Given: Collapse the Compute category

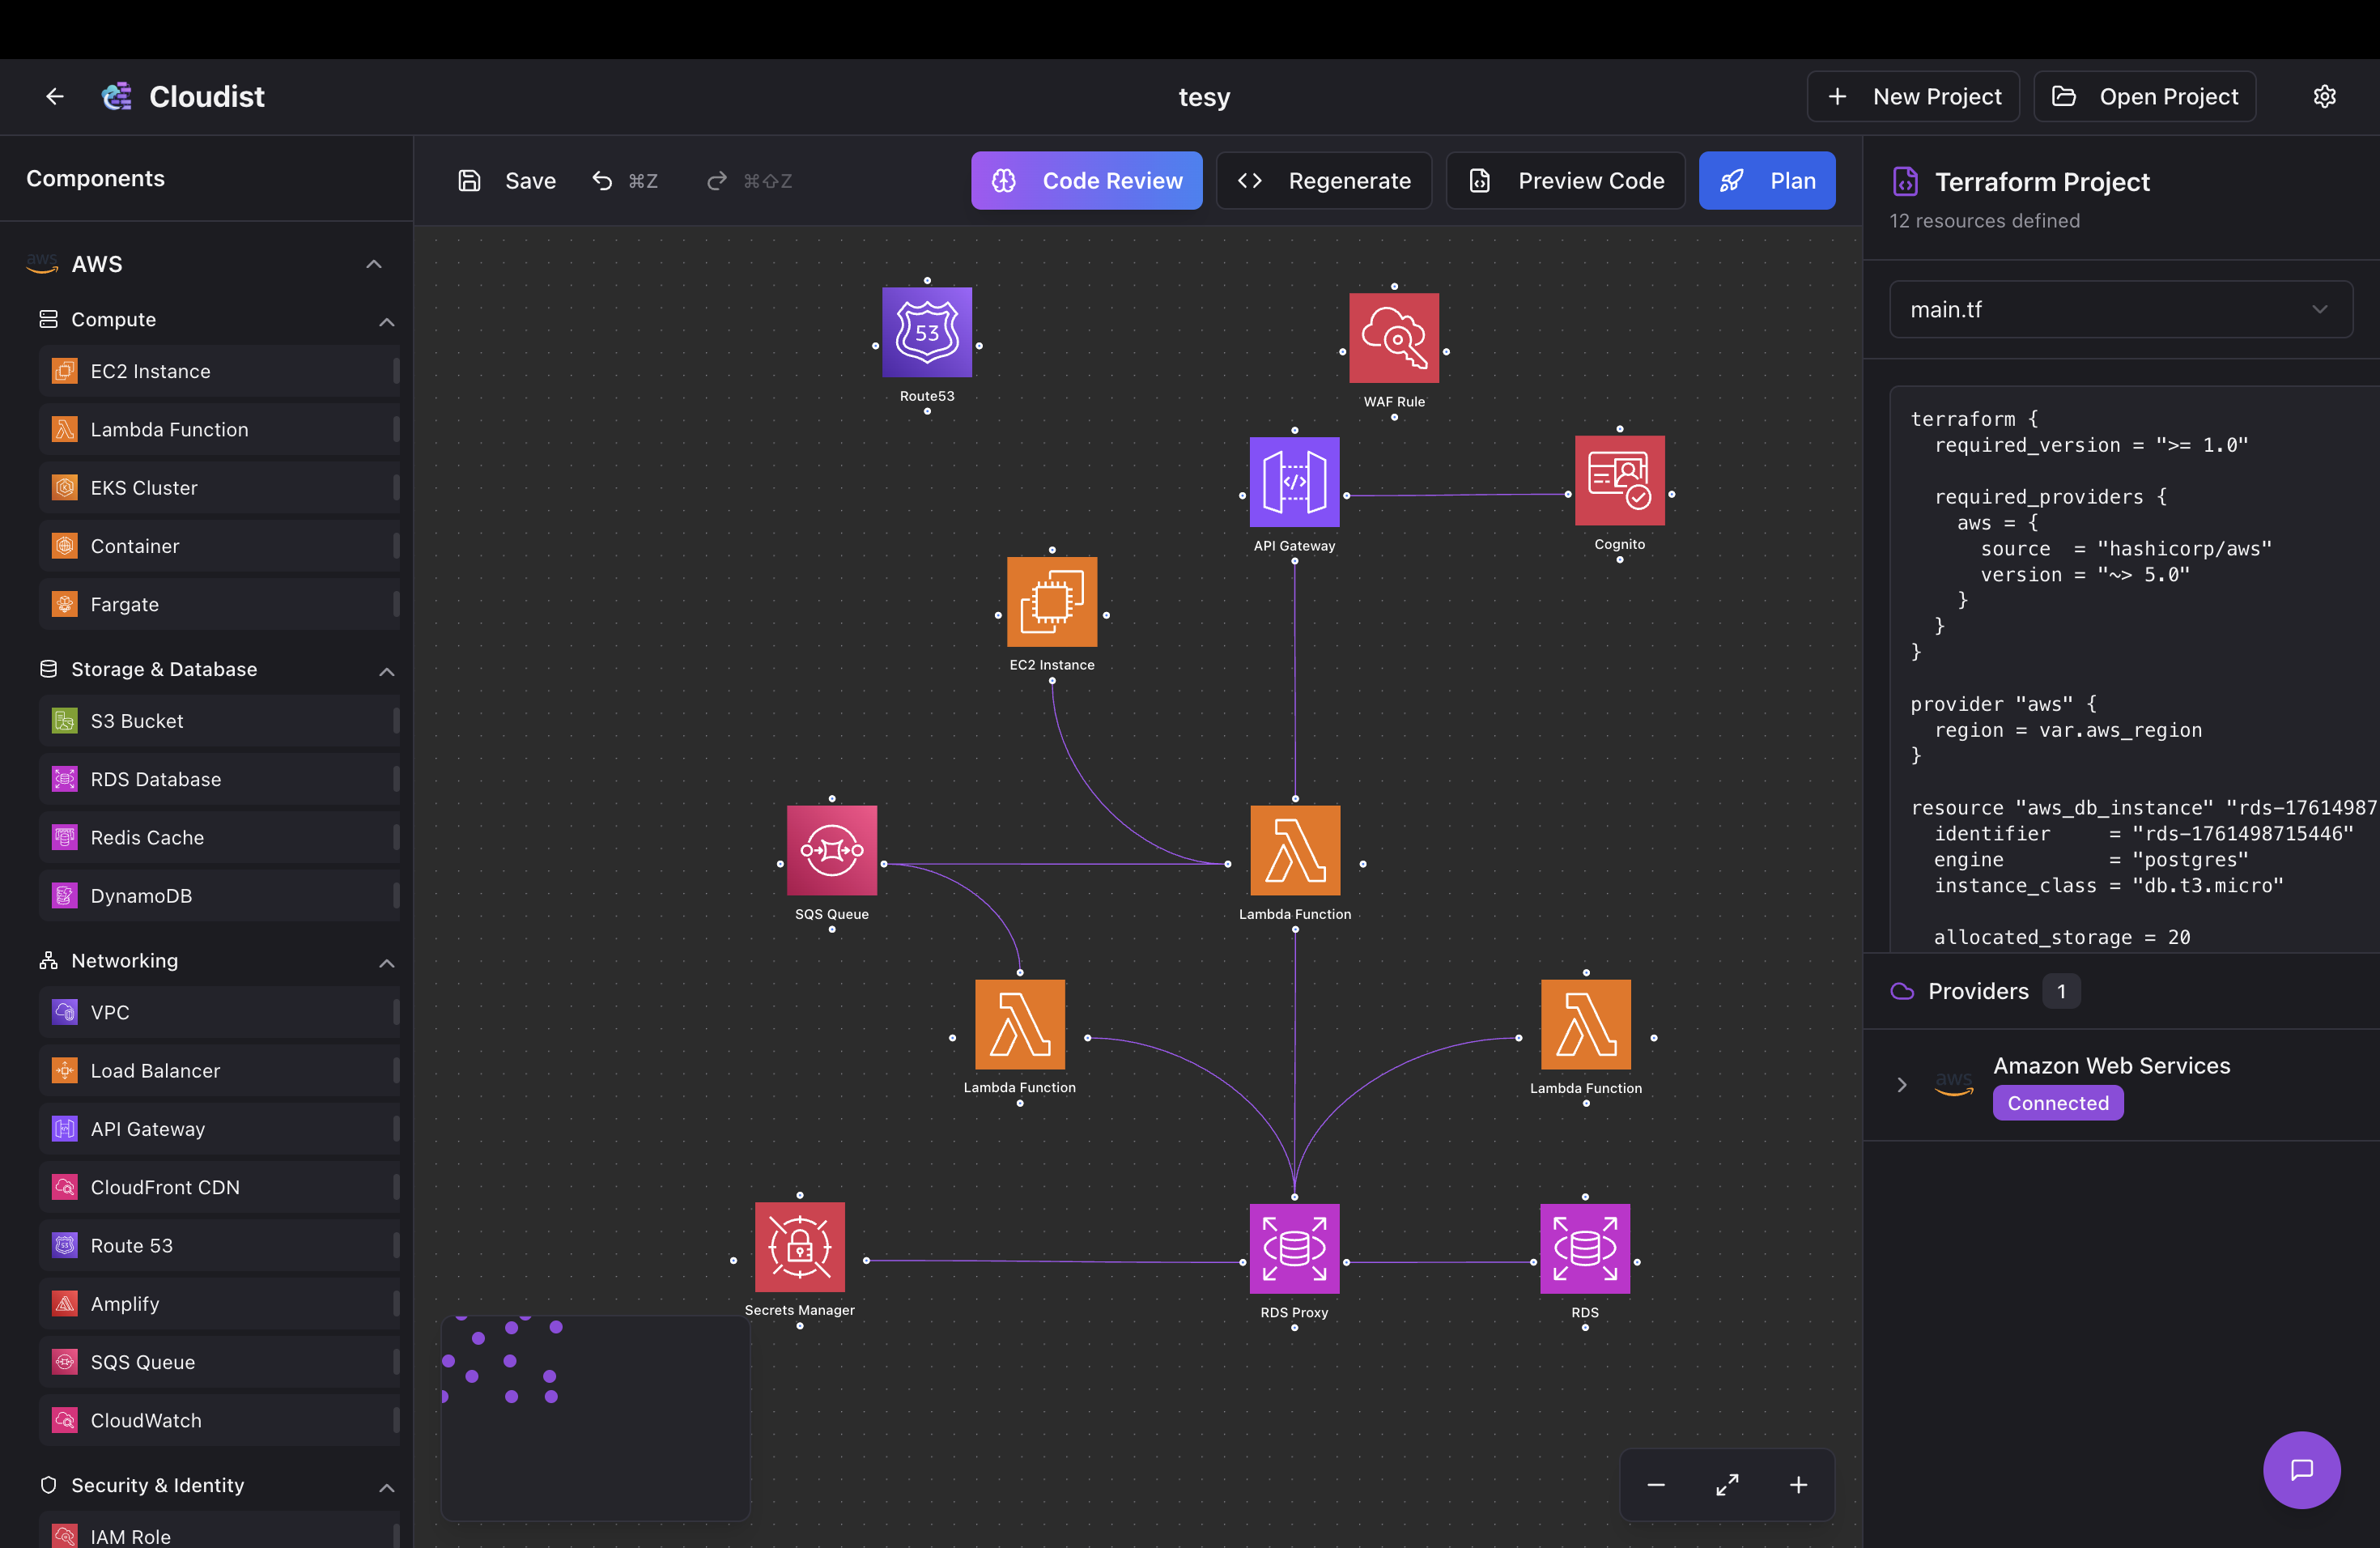Looking at the screenshot, I should [x=387, y=321].
